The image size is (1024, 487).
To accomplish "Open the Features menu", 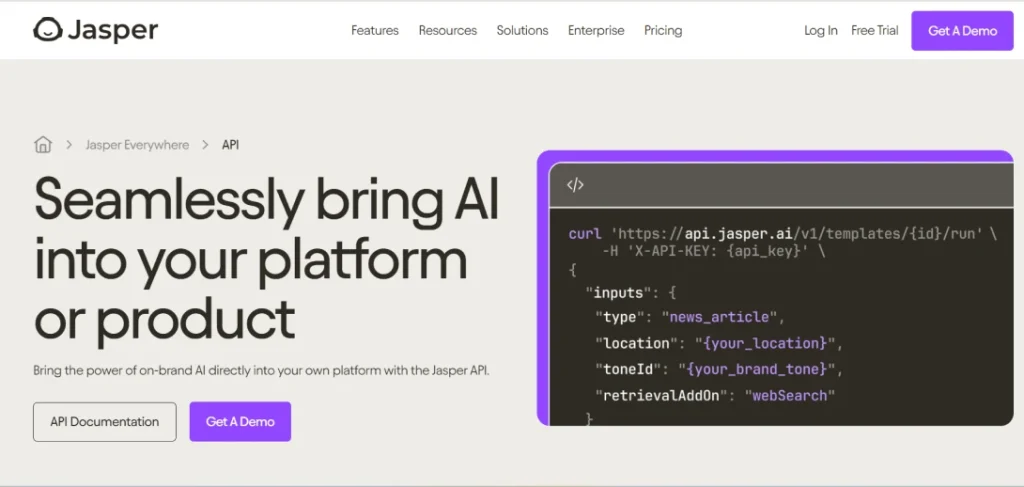I will click(x=375, y=31).
